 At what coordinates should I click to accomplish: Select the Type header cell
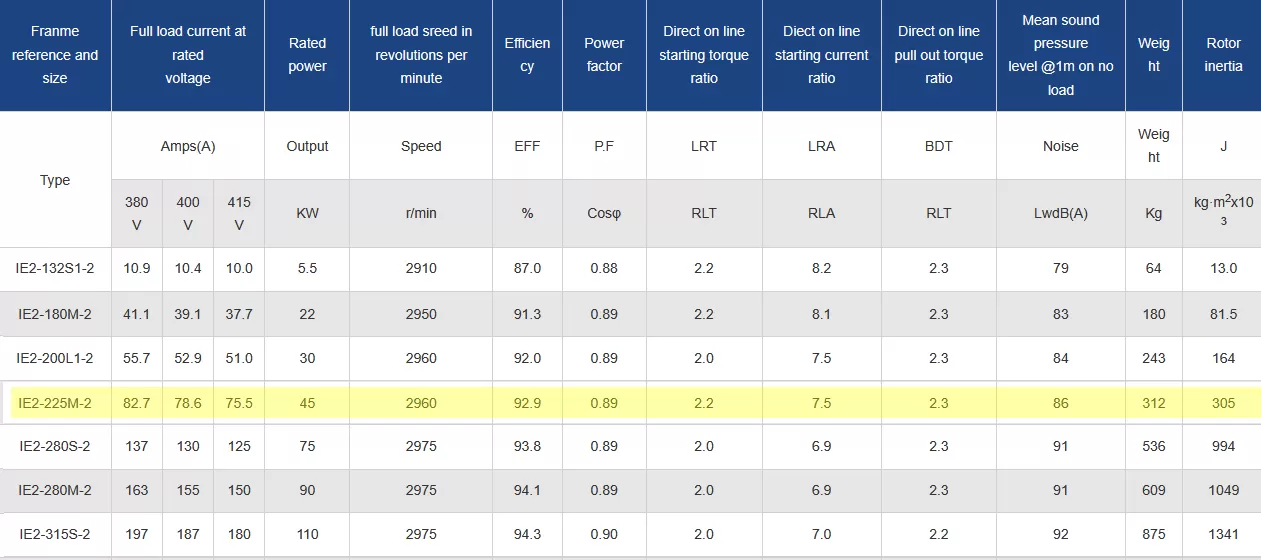pos(55,180)
